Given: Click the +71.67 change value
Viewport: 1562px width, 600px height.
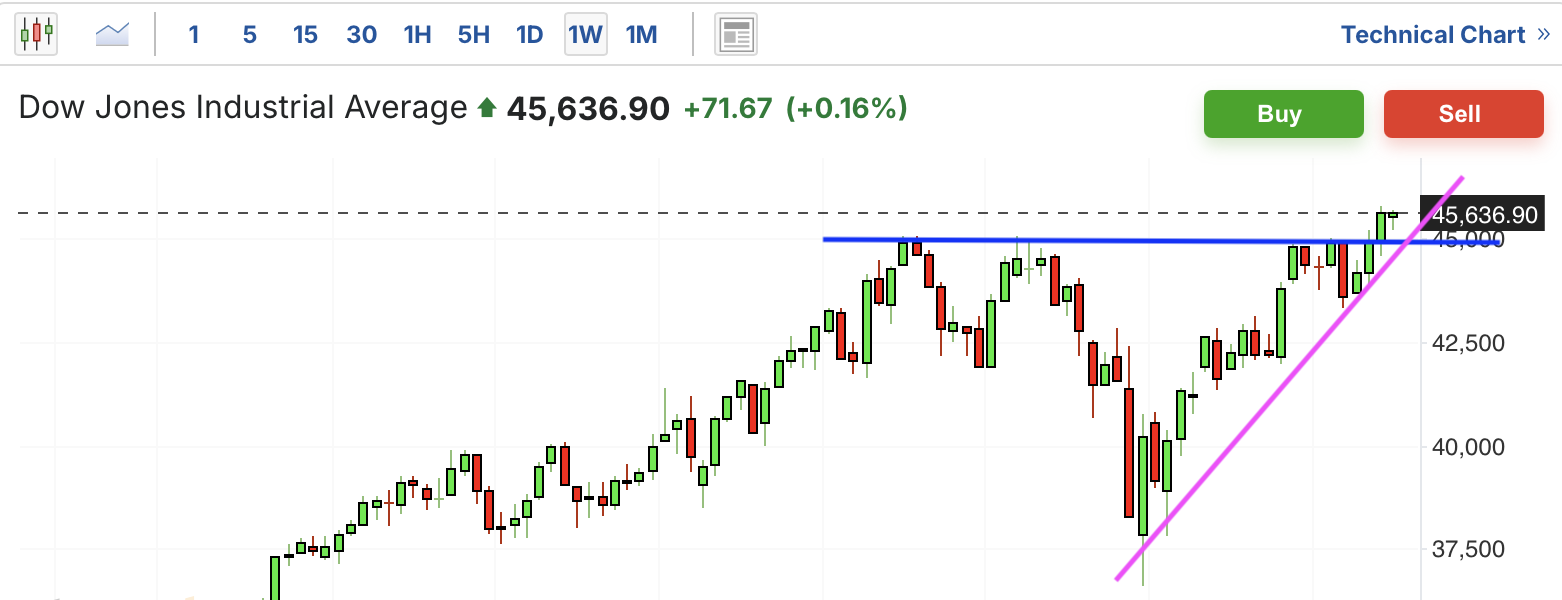Looking at the screenshot, I should click(x=728, y=107).
